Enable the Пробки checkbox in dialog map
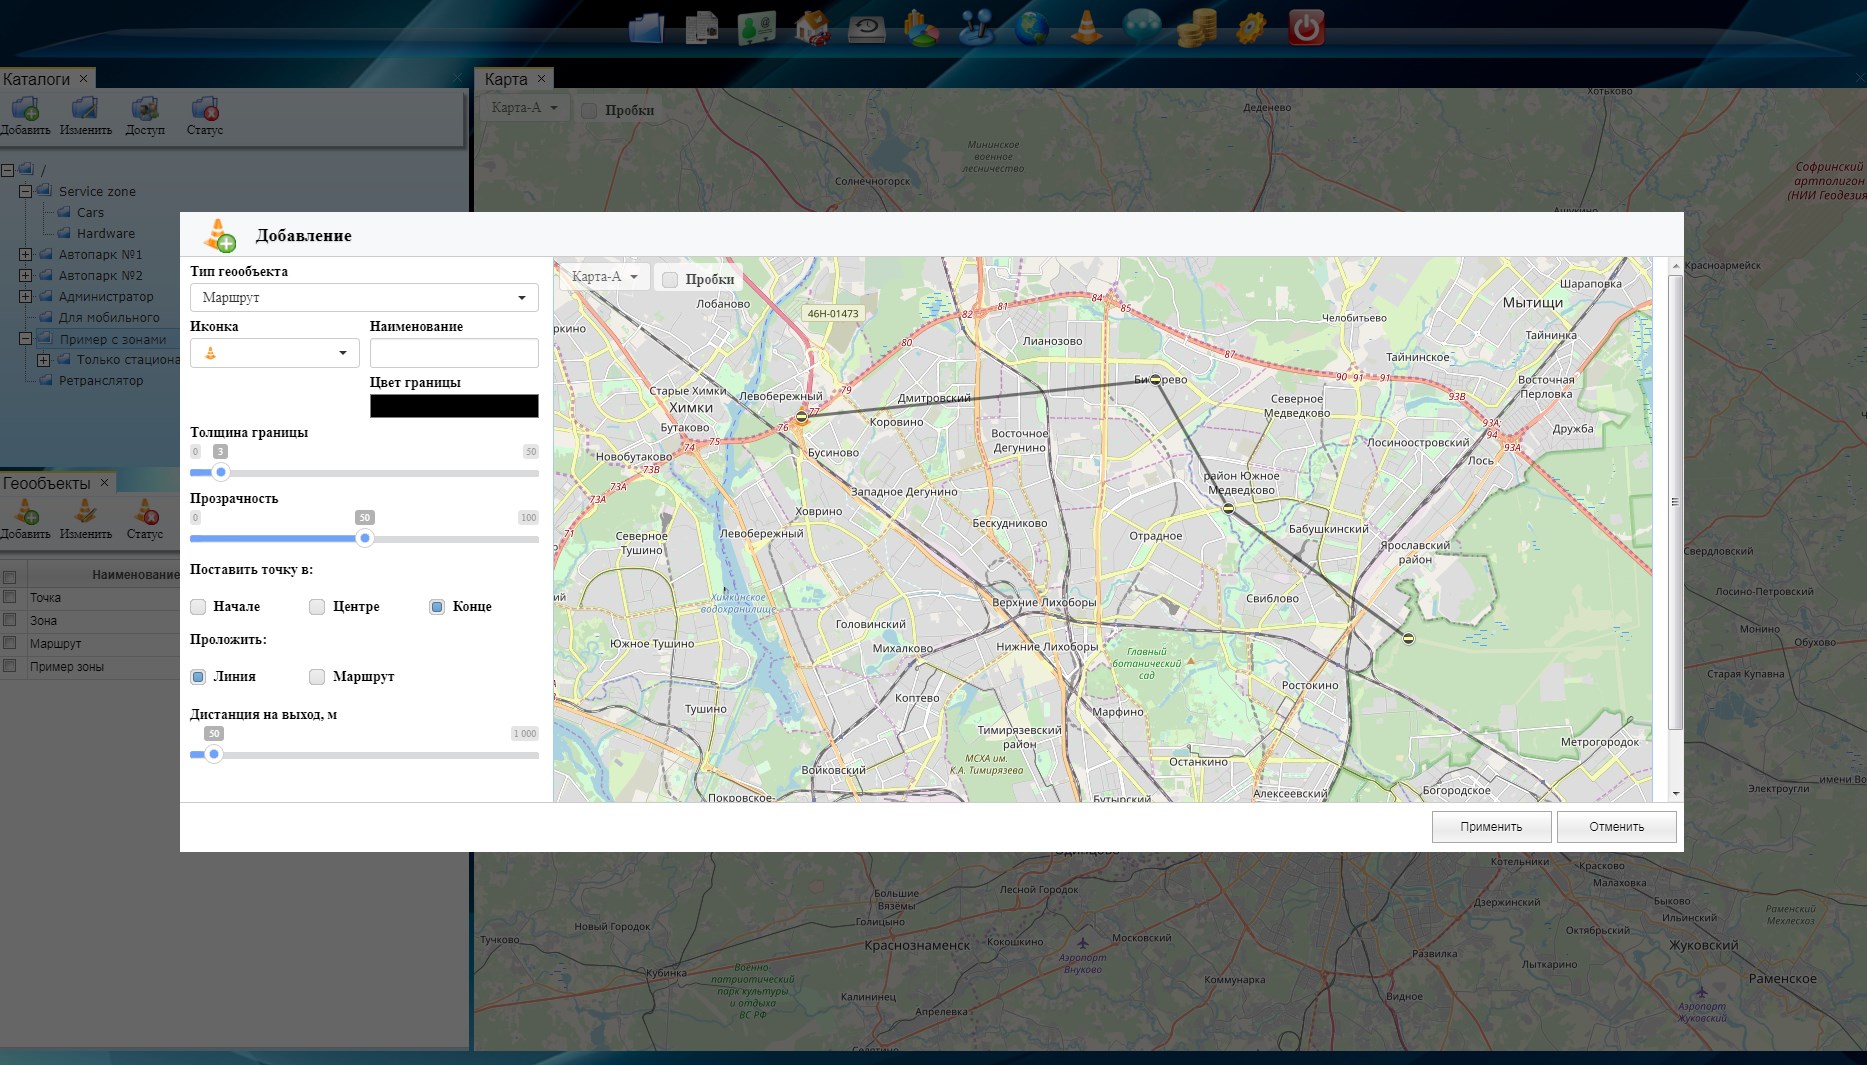Screen dimensions: 1867x1065 pos(671,280)
